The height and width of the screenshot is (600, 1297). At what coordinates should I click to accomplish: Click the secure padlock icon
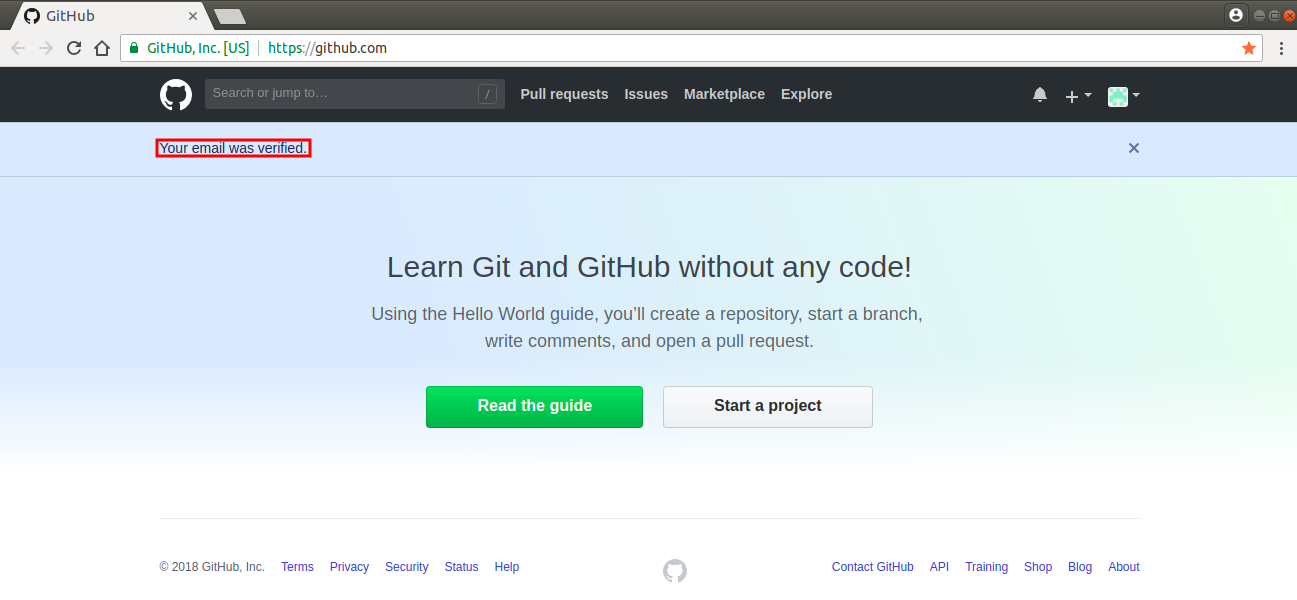(x=134, y=48)
